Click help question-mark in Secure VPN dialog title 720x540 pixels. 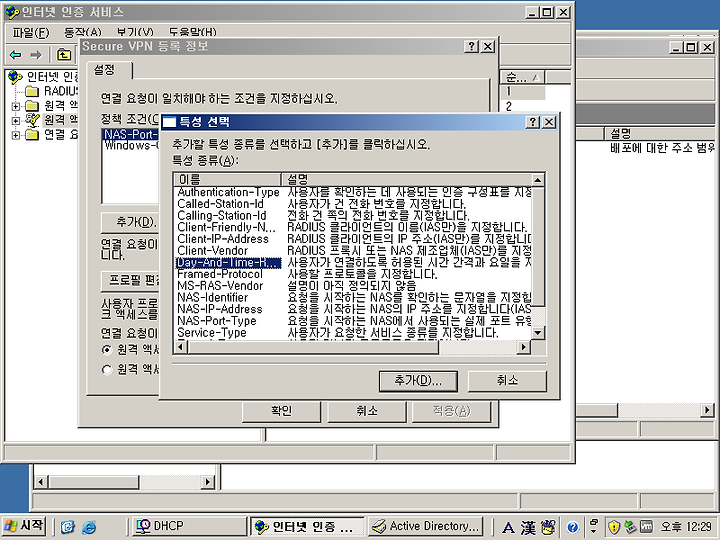point(471,46)
